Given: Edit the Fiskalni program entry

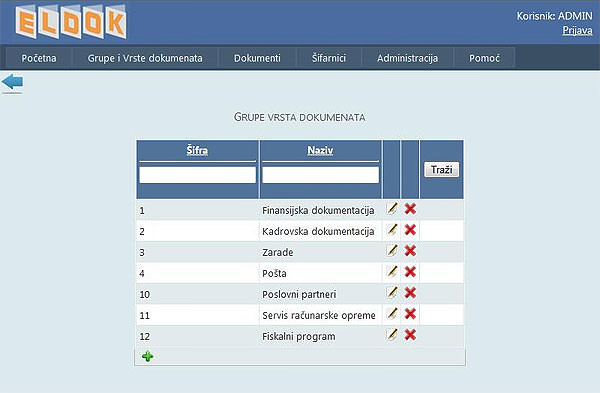Looking at the screenshot, I should 392,335.
